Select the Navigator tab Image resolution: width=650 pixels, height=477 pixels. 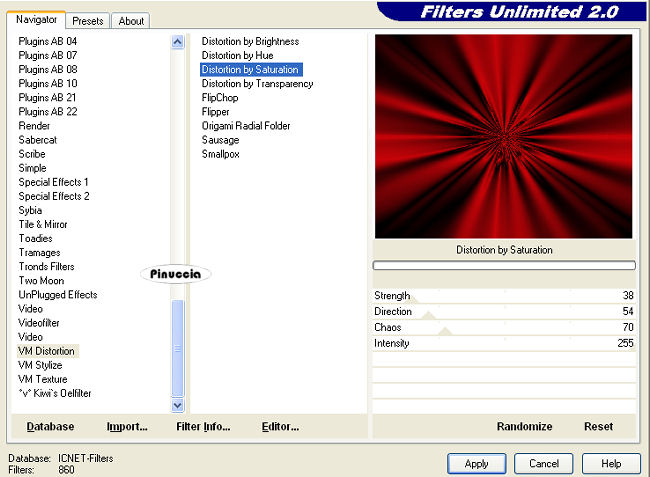tap(36, 19)
